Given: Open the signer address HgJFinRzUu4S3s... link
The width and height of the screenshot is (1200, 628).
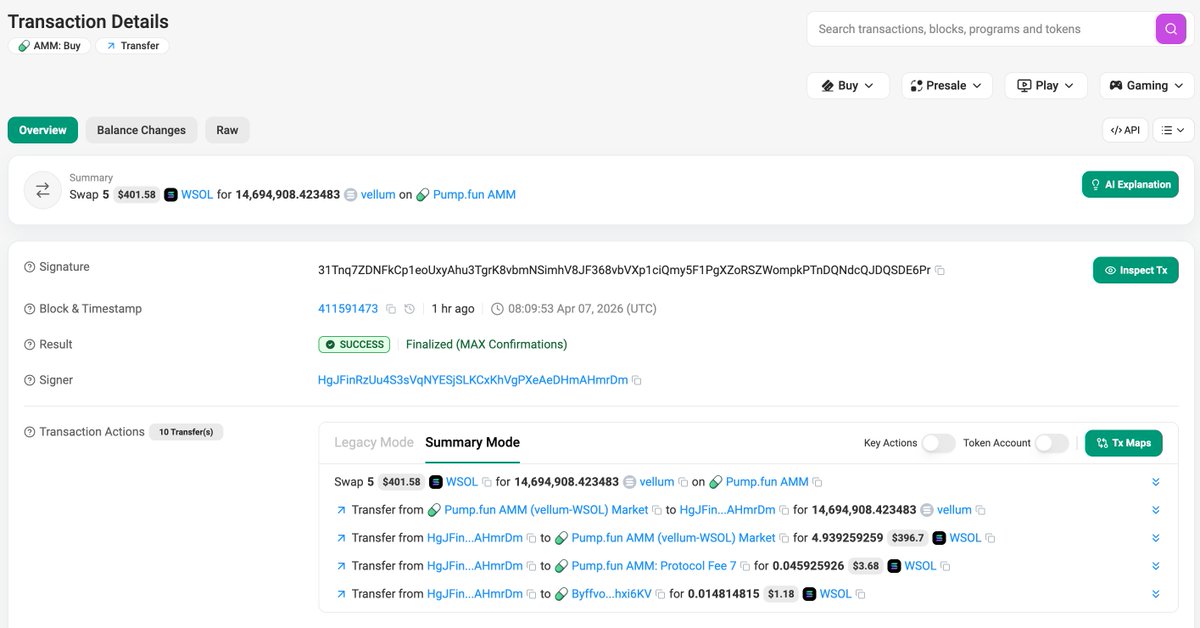Looking at the screenshot, I should [x=473, y=381].
